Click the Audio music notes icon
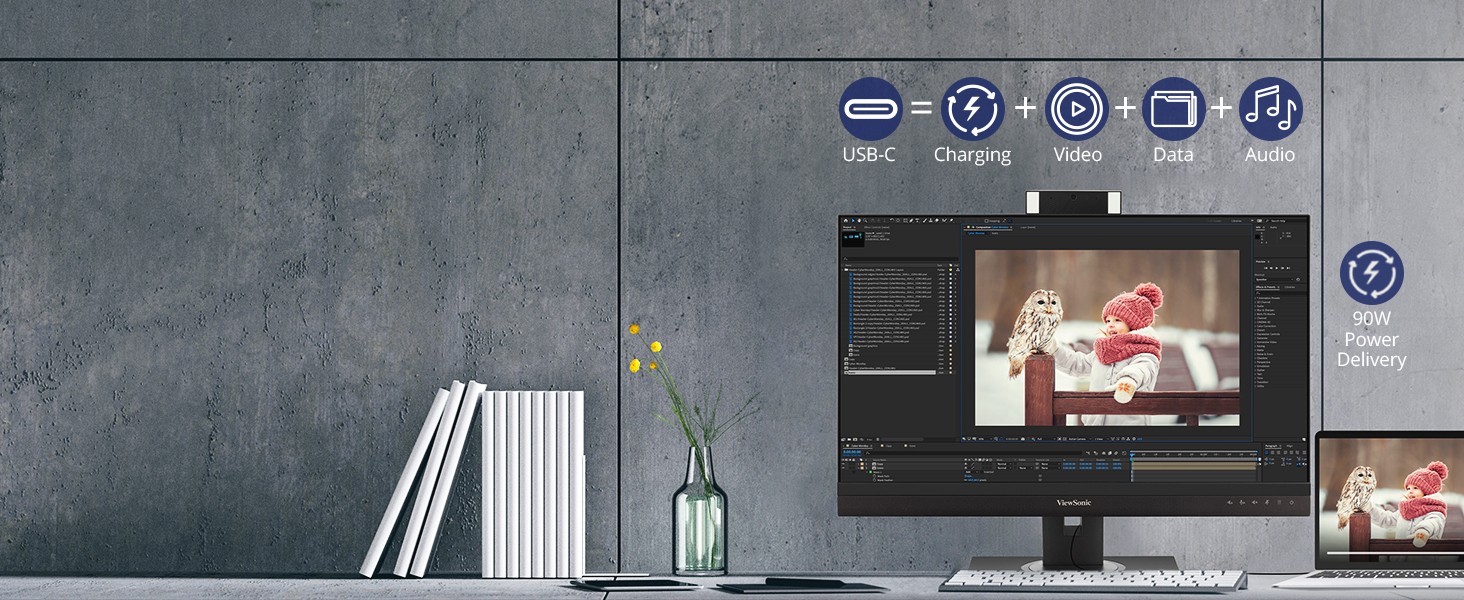This screenshot has width=1464, height=600. (x=1270, y=108)
